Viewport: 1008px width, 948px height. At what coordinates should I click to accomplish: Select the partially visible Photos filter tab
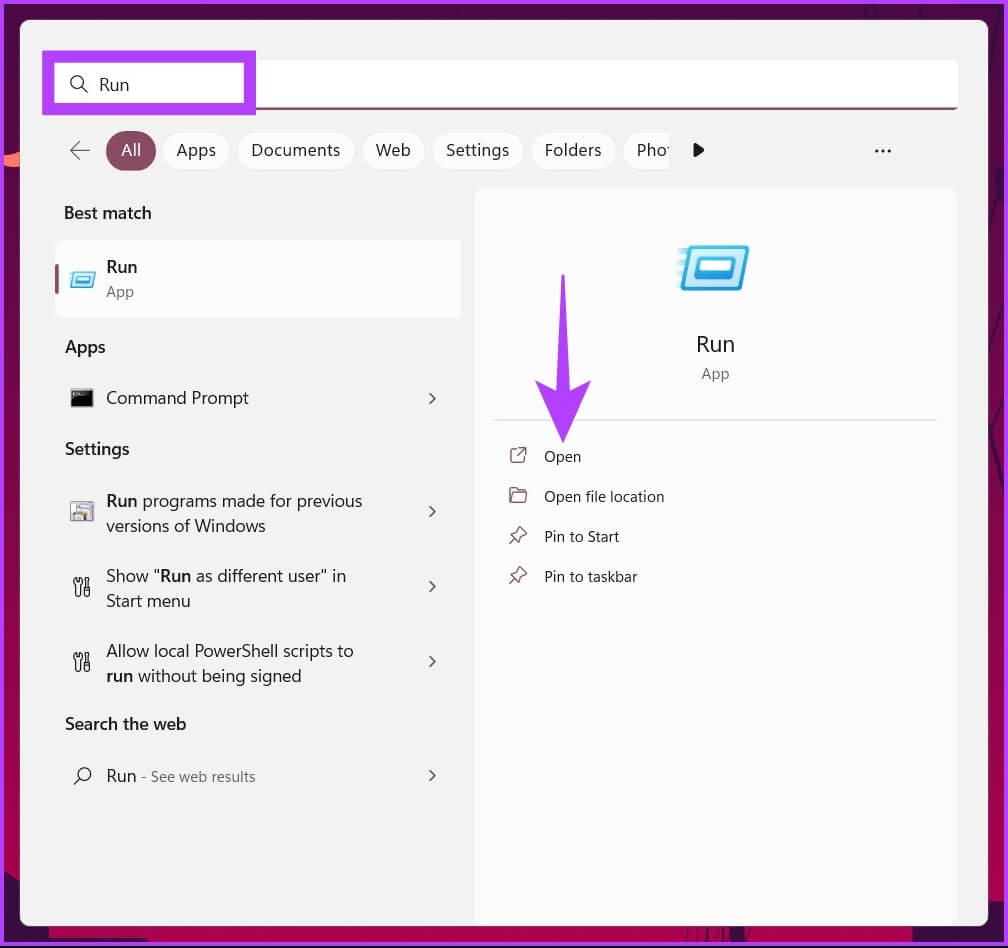pos(647,150)
